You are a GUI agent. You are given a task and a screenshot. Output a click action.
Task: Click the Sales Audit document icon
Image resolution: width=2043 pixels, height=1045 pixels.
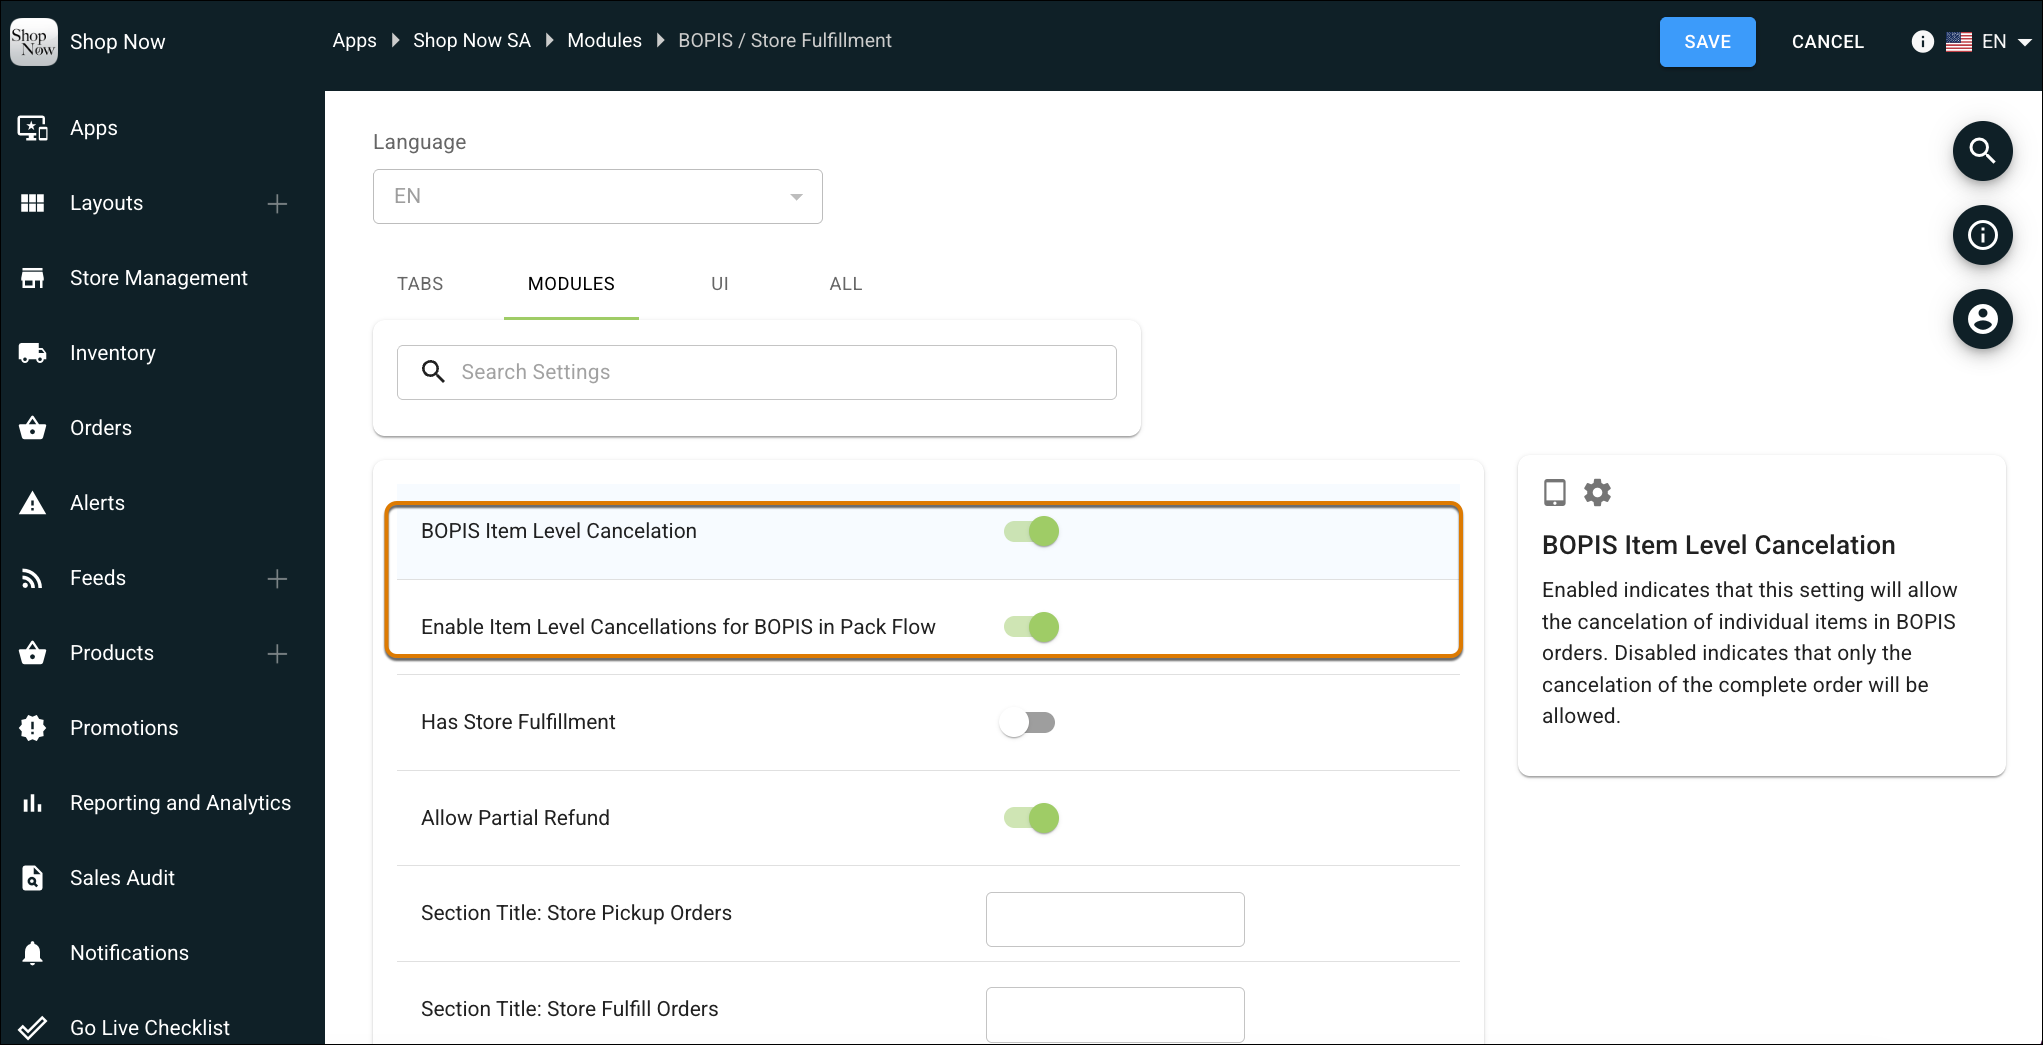pos(33,878)
